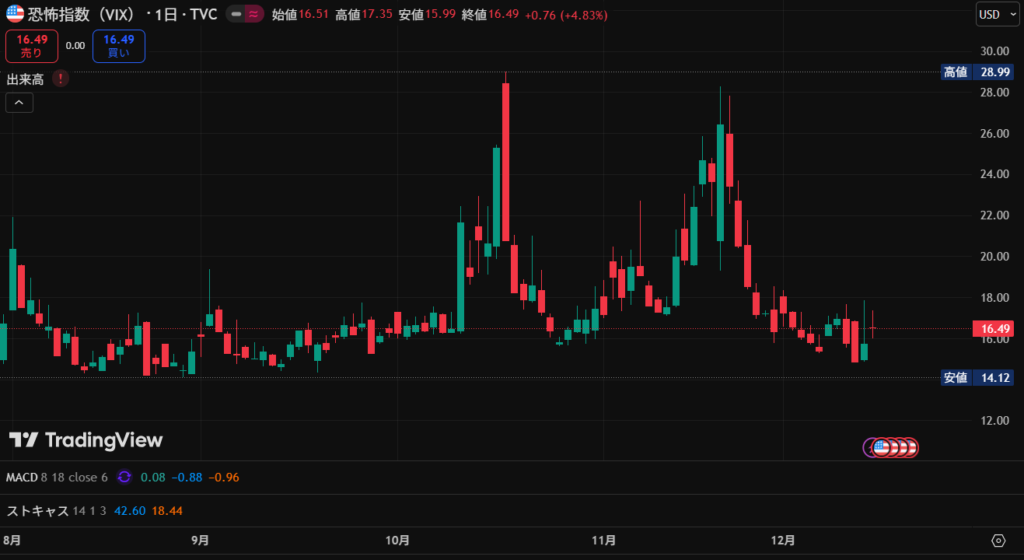The height and width of the screenshot is (560, 1024).
Task: Click the 10月 marker on time axis
Action: coord(397,540)
